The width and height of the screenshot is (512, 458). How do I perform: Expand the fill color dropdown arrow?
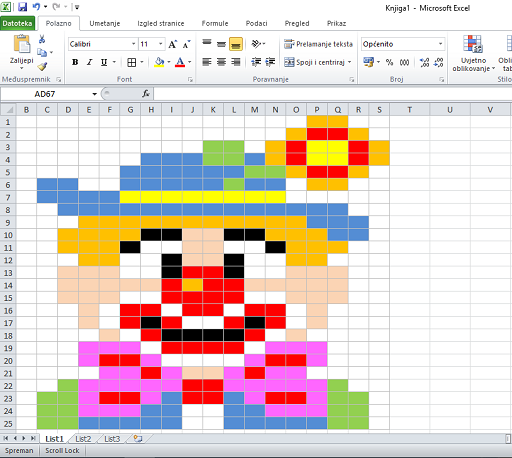pyautogui.click(x=169, y=62)
